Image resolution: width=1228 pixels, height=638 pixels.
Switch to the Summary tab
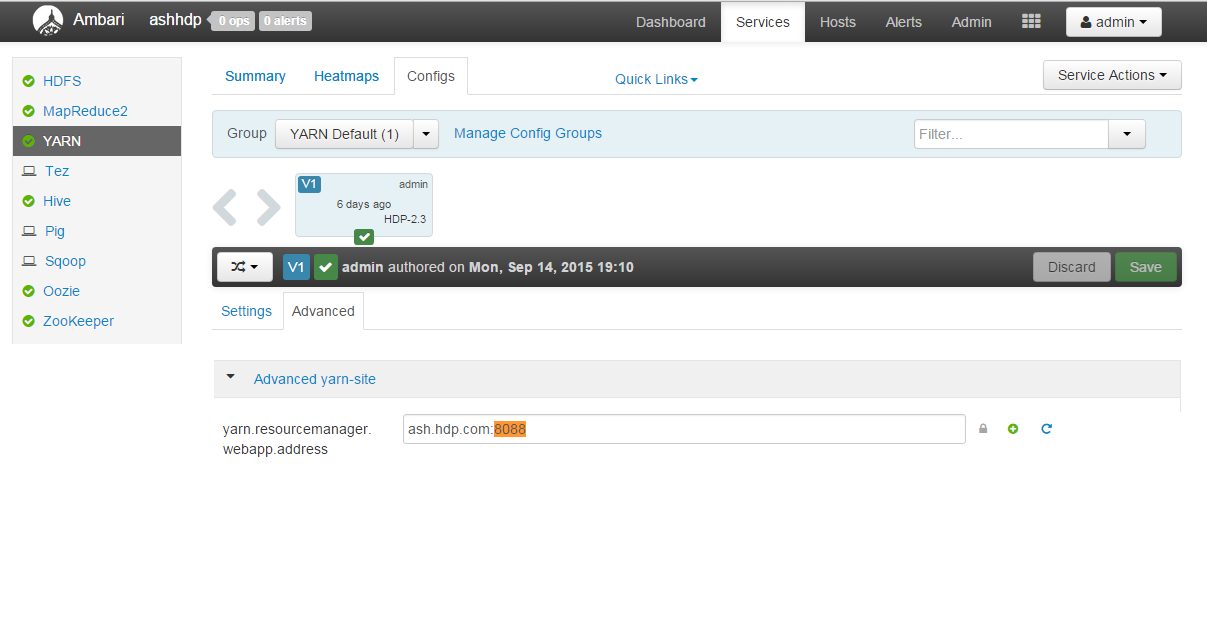point(255,76)
